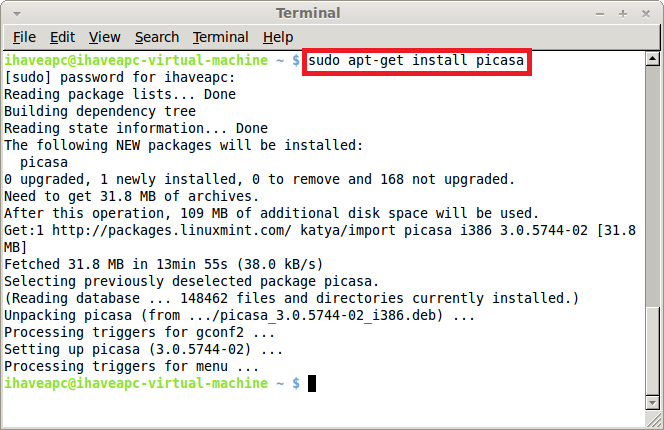Click 'Processing triggers for gconf2 ...' line

pos(140,333)
